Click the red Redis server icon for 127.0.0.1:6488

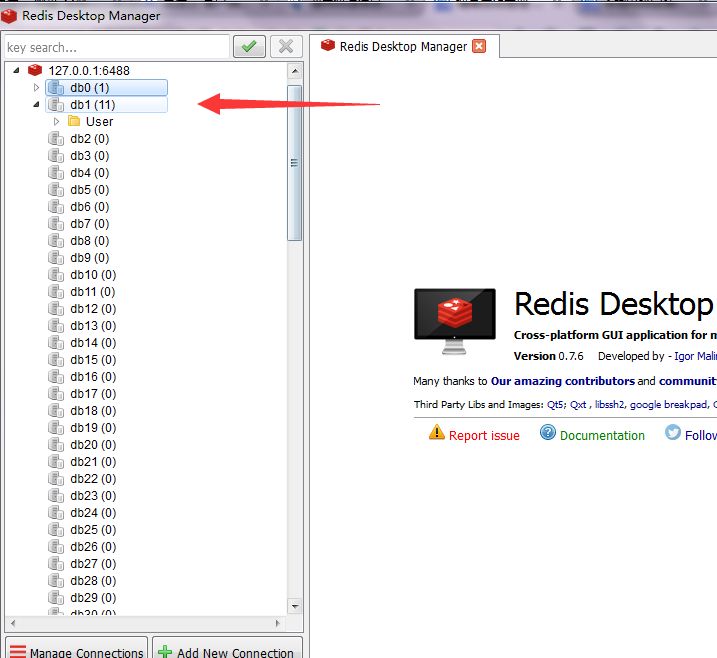[x=35, y=70]
